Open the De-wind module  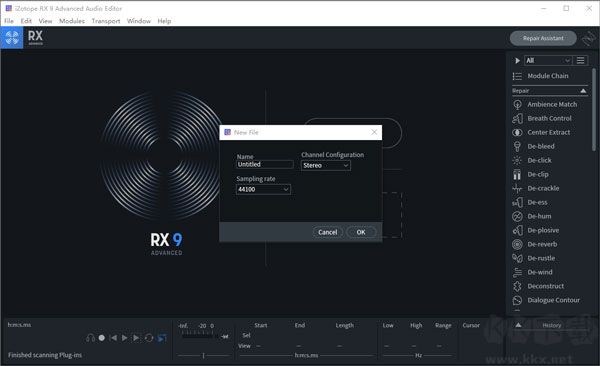(x=533, y=272)
